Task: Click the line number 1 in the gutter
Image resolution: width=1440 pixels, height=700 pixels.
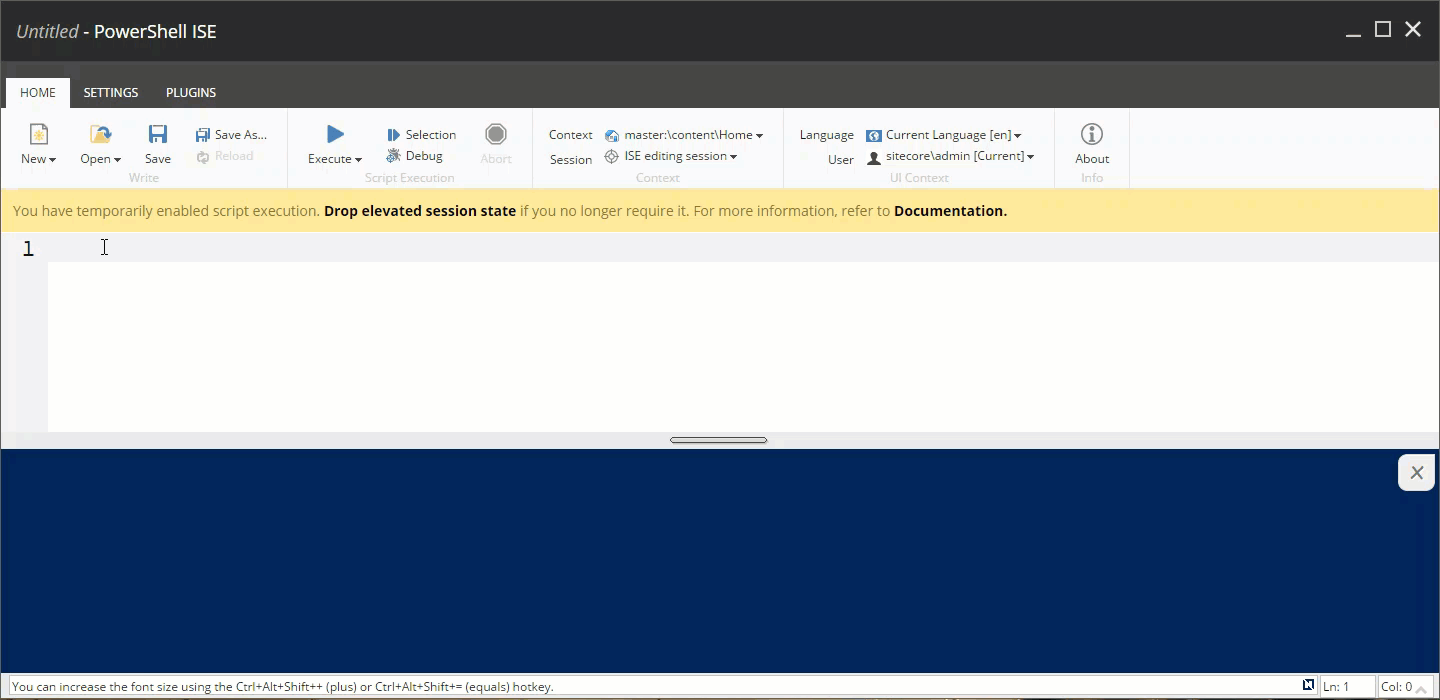Action: click(28, 248)
